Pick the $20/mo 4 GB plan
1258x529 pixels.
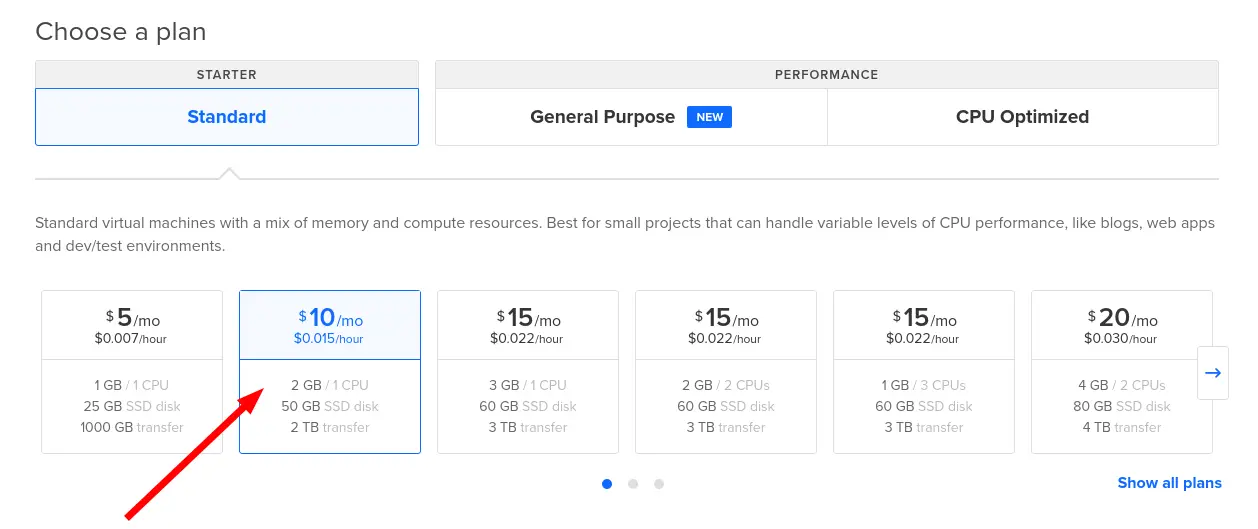1122,372
